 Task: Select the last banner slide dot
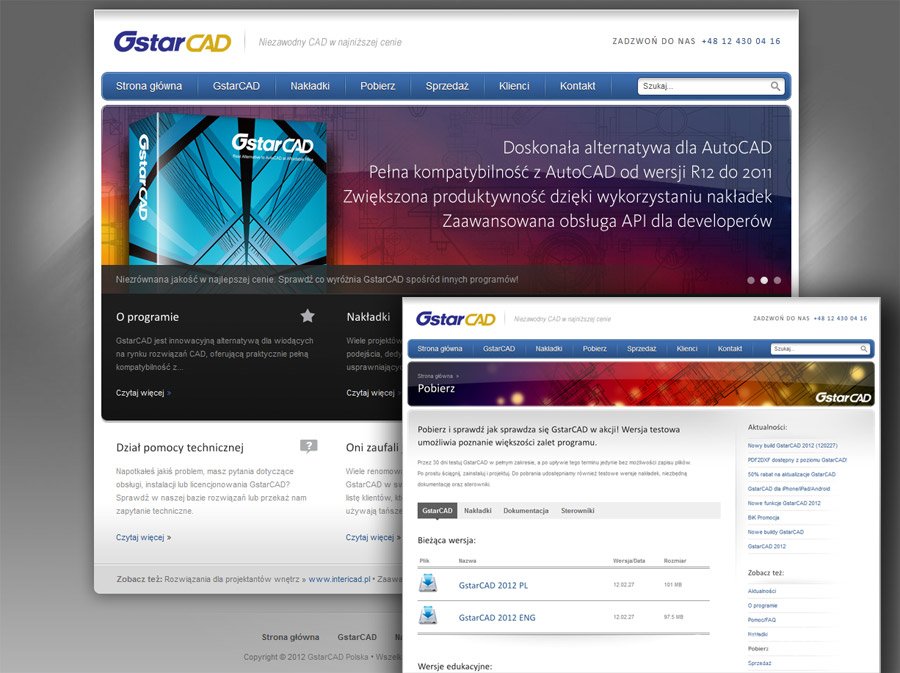pyautogui.click(x=777, y=281)
